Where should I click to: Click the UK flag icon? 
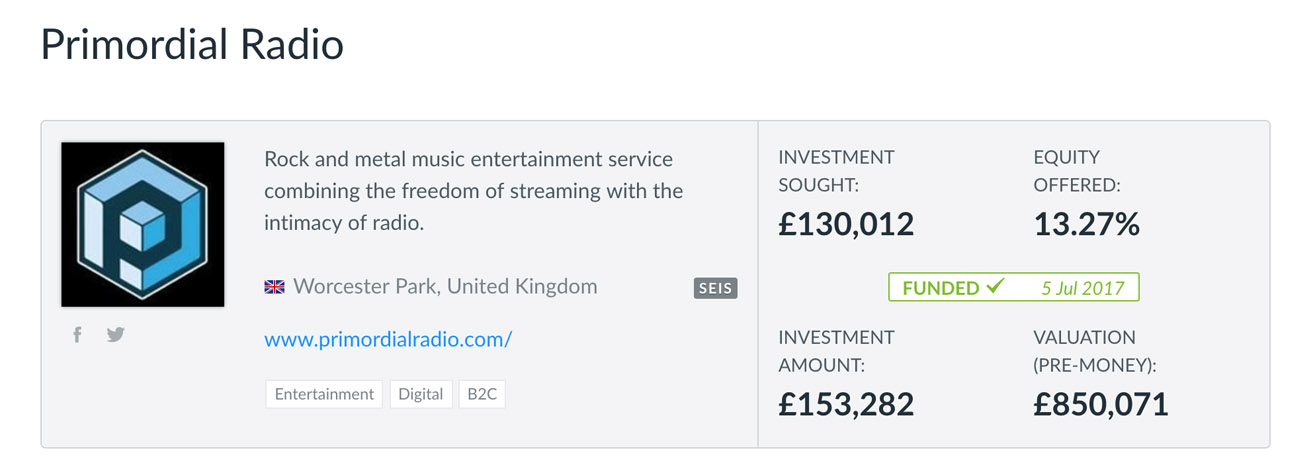tap(274, 287)
